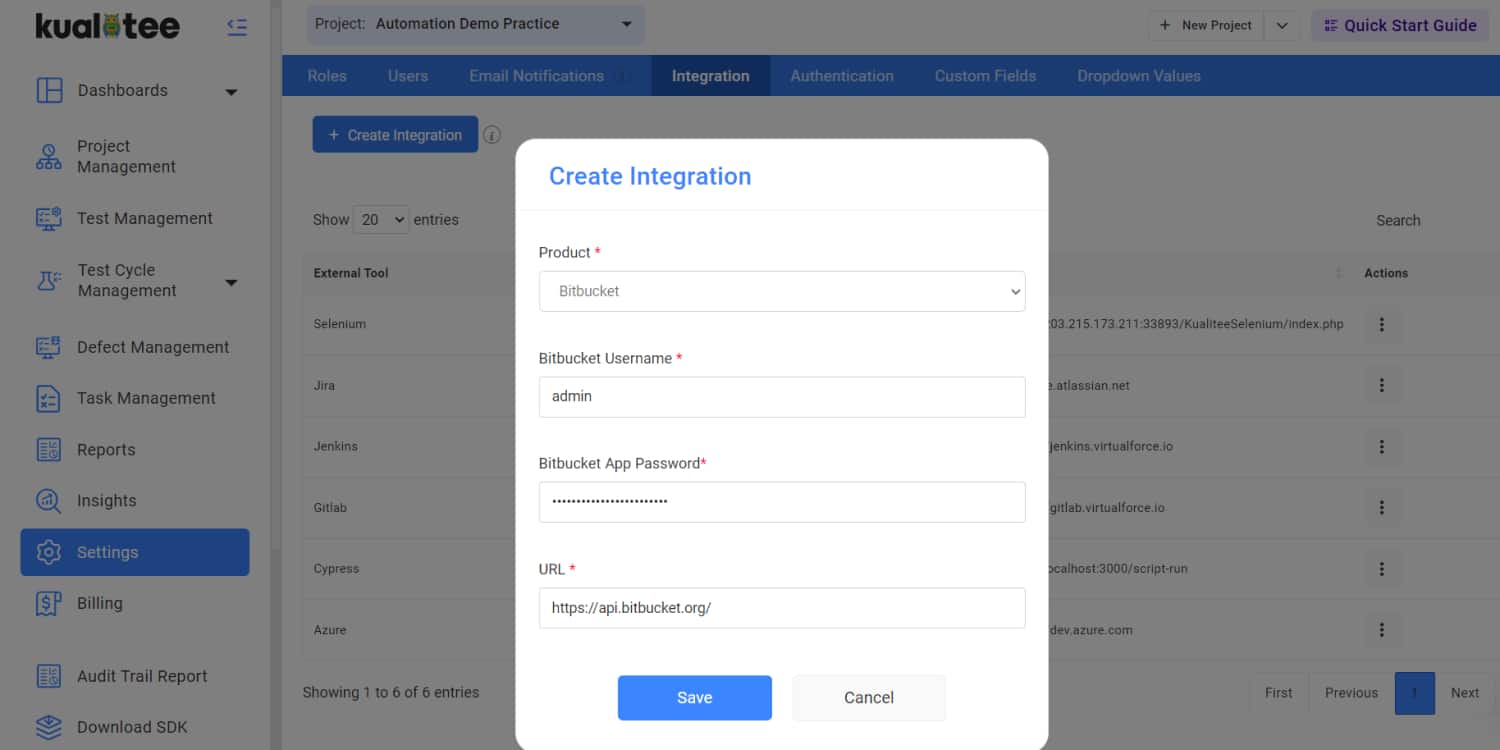Save the Bitbucket integration
Image resolution: width=1500 pixels, height=750 pixels.
click(x=694, y=698)
